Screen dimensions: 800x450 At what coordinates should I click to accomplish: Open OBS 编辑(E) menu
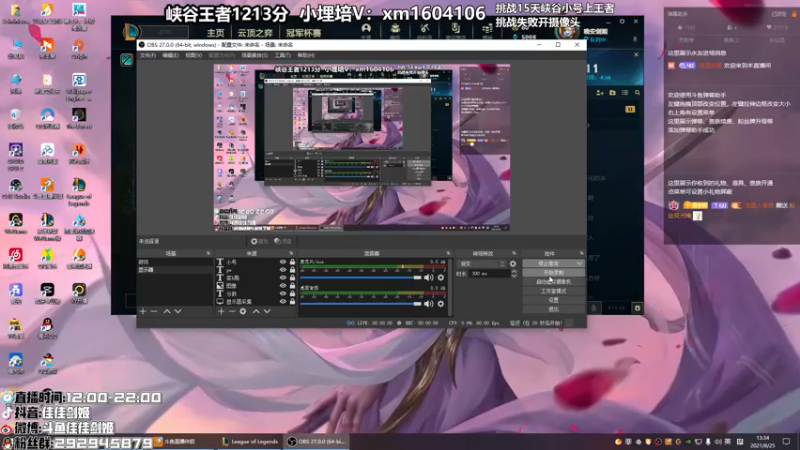click(x=170, y=55)
